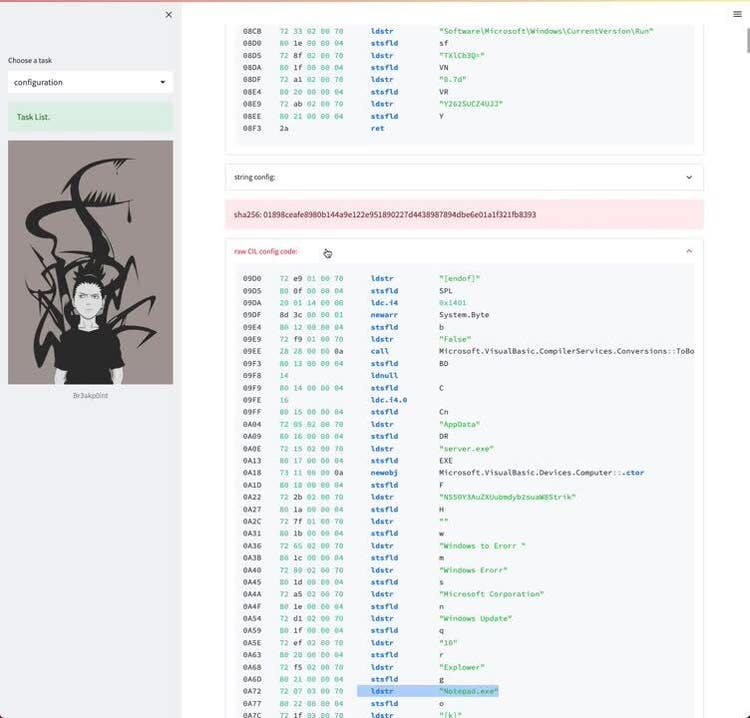
Task: Click the highlighted "Notepad.exe" string
Action: (x=468, y=691)
